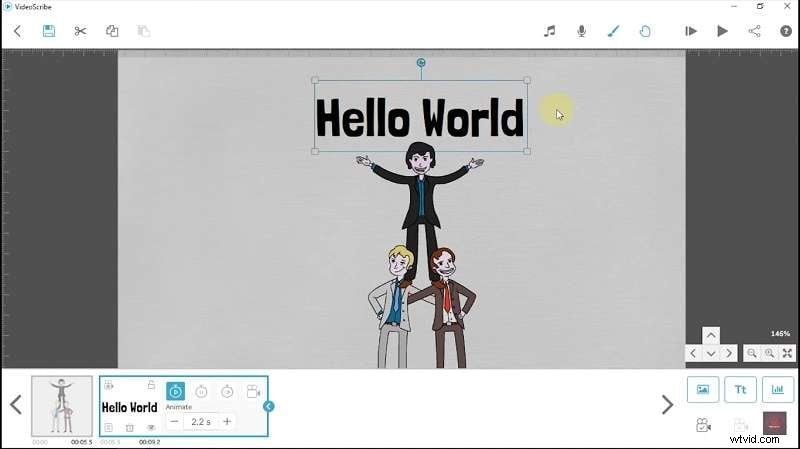800x449 pixels.
Task: Edit the 2.2 s animate time field
Action: pos(201,422)
